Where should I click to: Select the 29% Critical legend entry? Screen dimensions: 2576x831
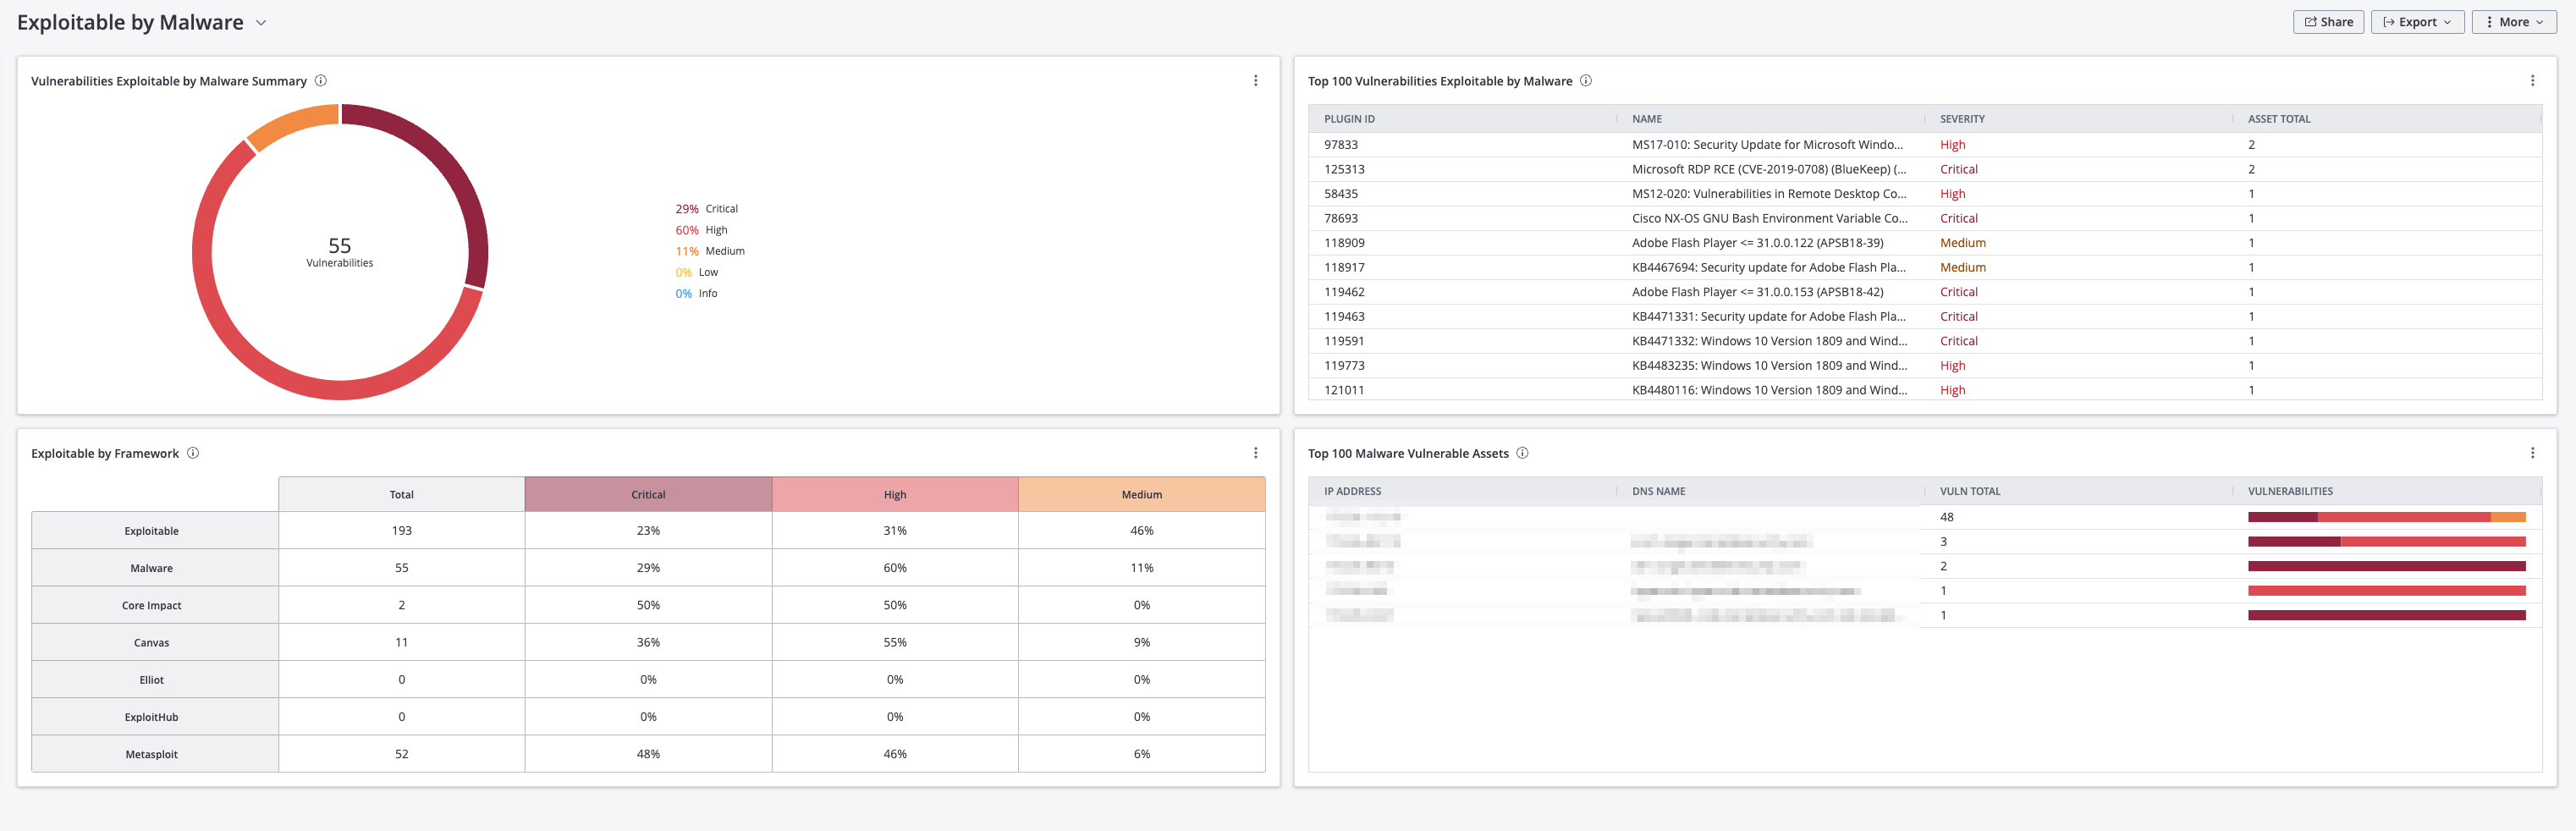pos(706,209)
